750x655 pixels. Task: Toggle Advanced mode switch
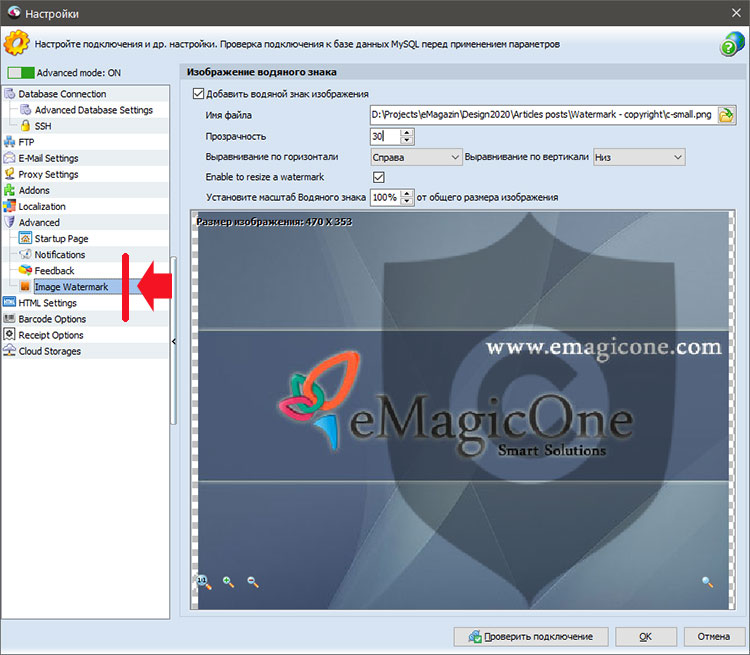click(x=21, y=73)
